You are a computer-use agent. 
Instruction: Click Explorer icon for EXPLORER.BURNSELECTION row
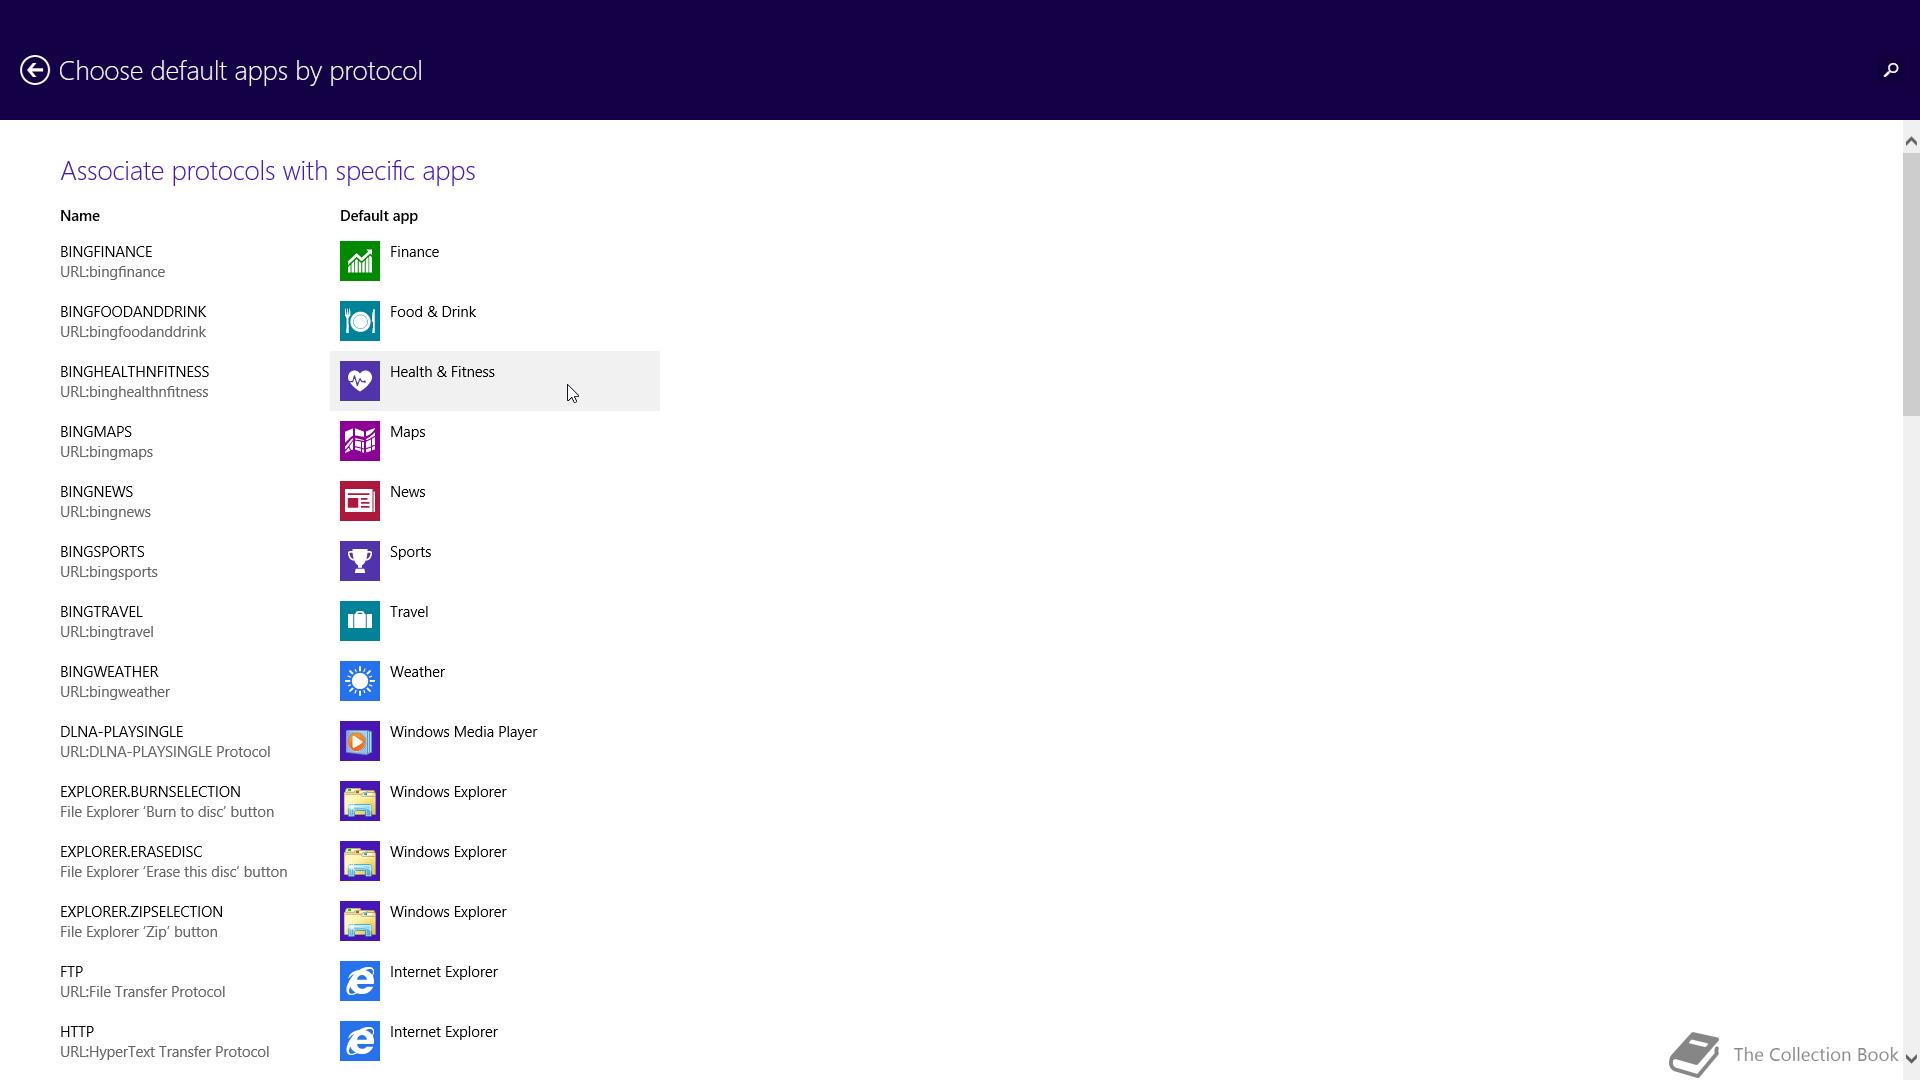click(360, 801)
